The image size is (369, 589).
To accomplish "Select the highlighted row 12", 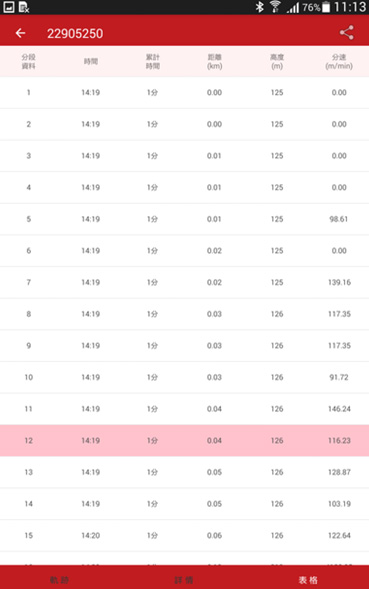I will 184,441.
